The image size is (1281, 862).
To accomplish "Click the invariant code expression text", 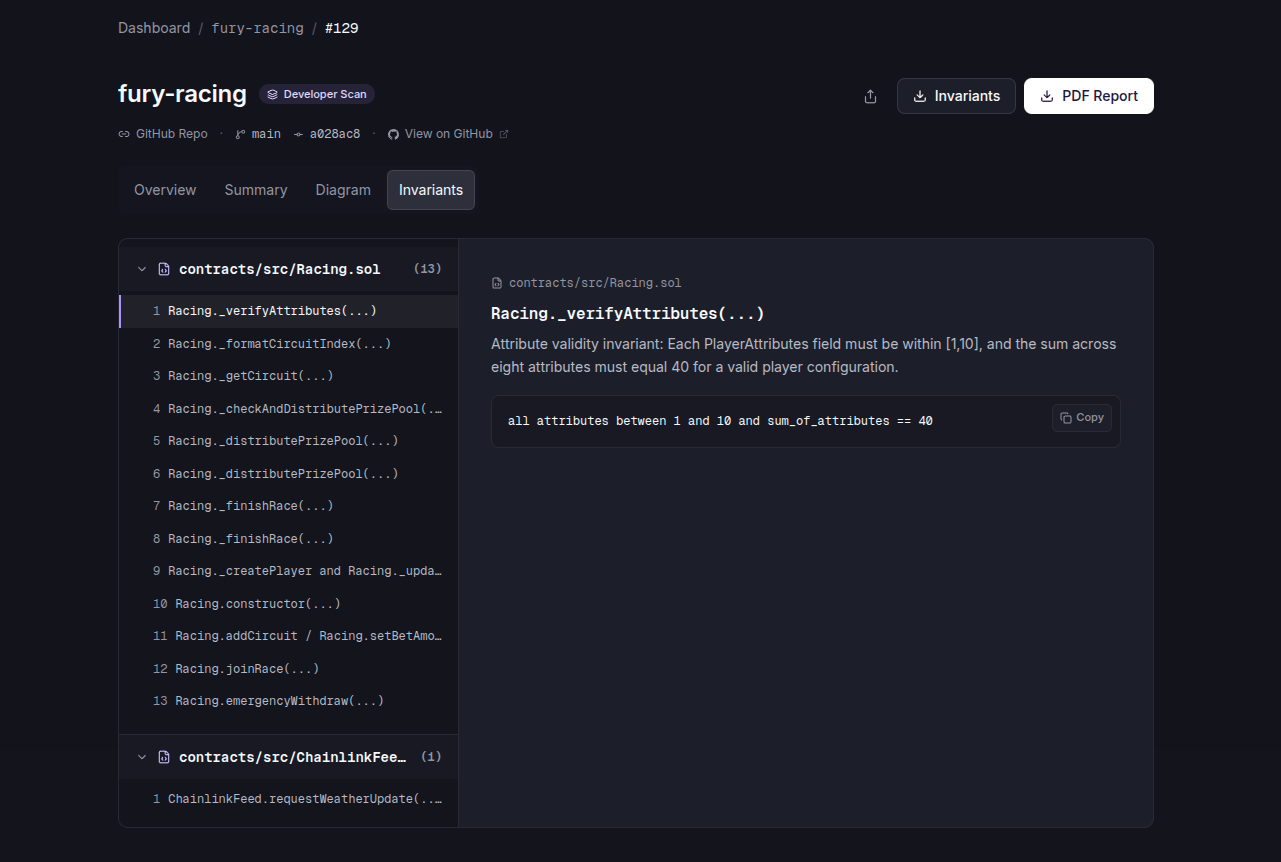I will coord(720,421).
